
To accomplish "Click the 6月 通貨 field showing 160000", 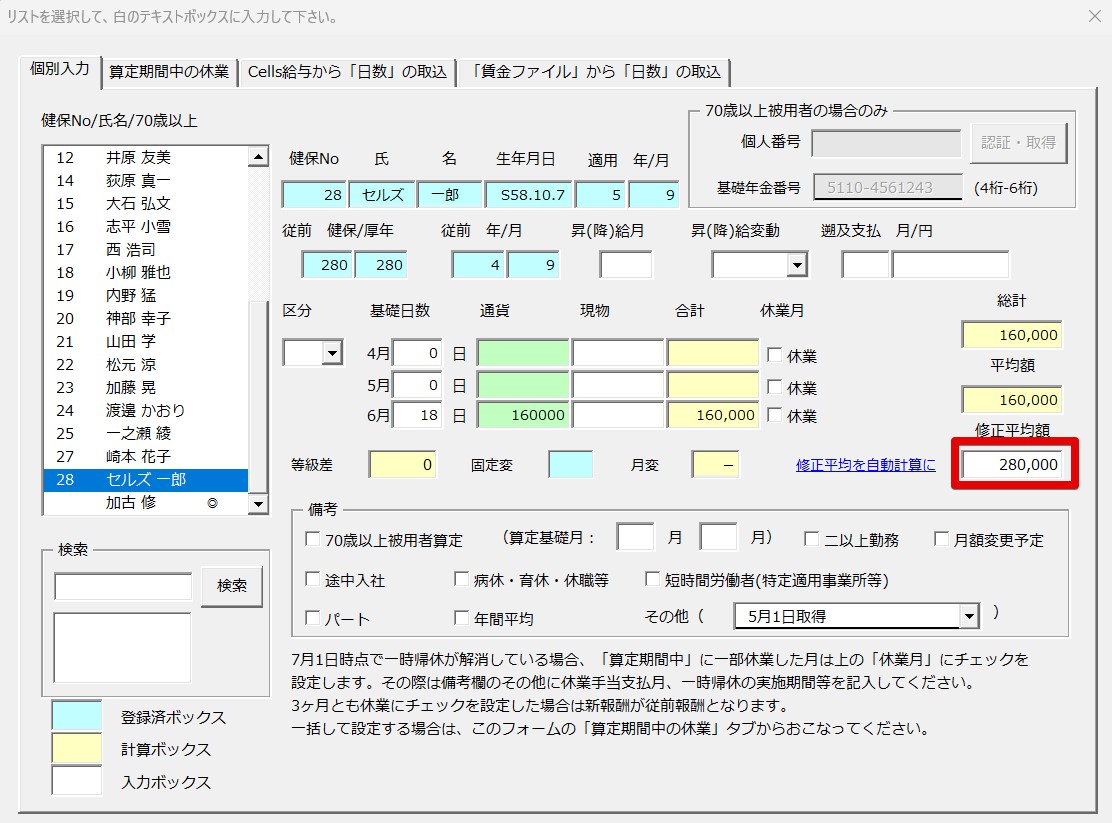I will coord(523,415).
